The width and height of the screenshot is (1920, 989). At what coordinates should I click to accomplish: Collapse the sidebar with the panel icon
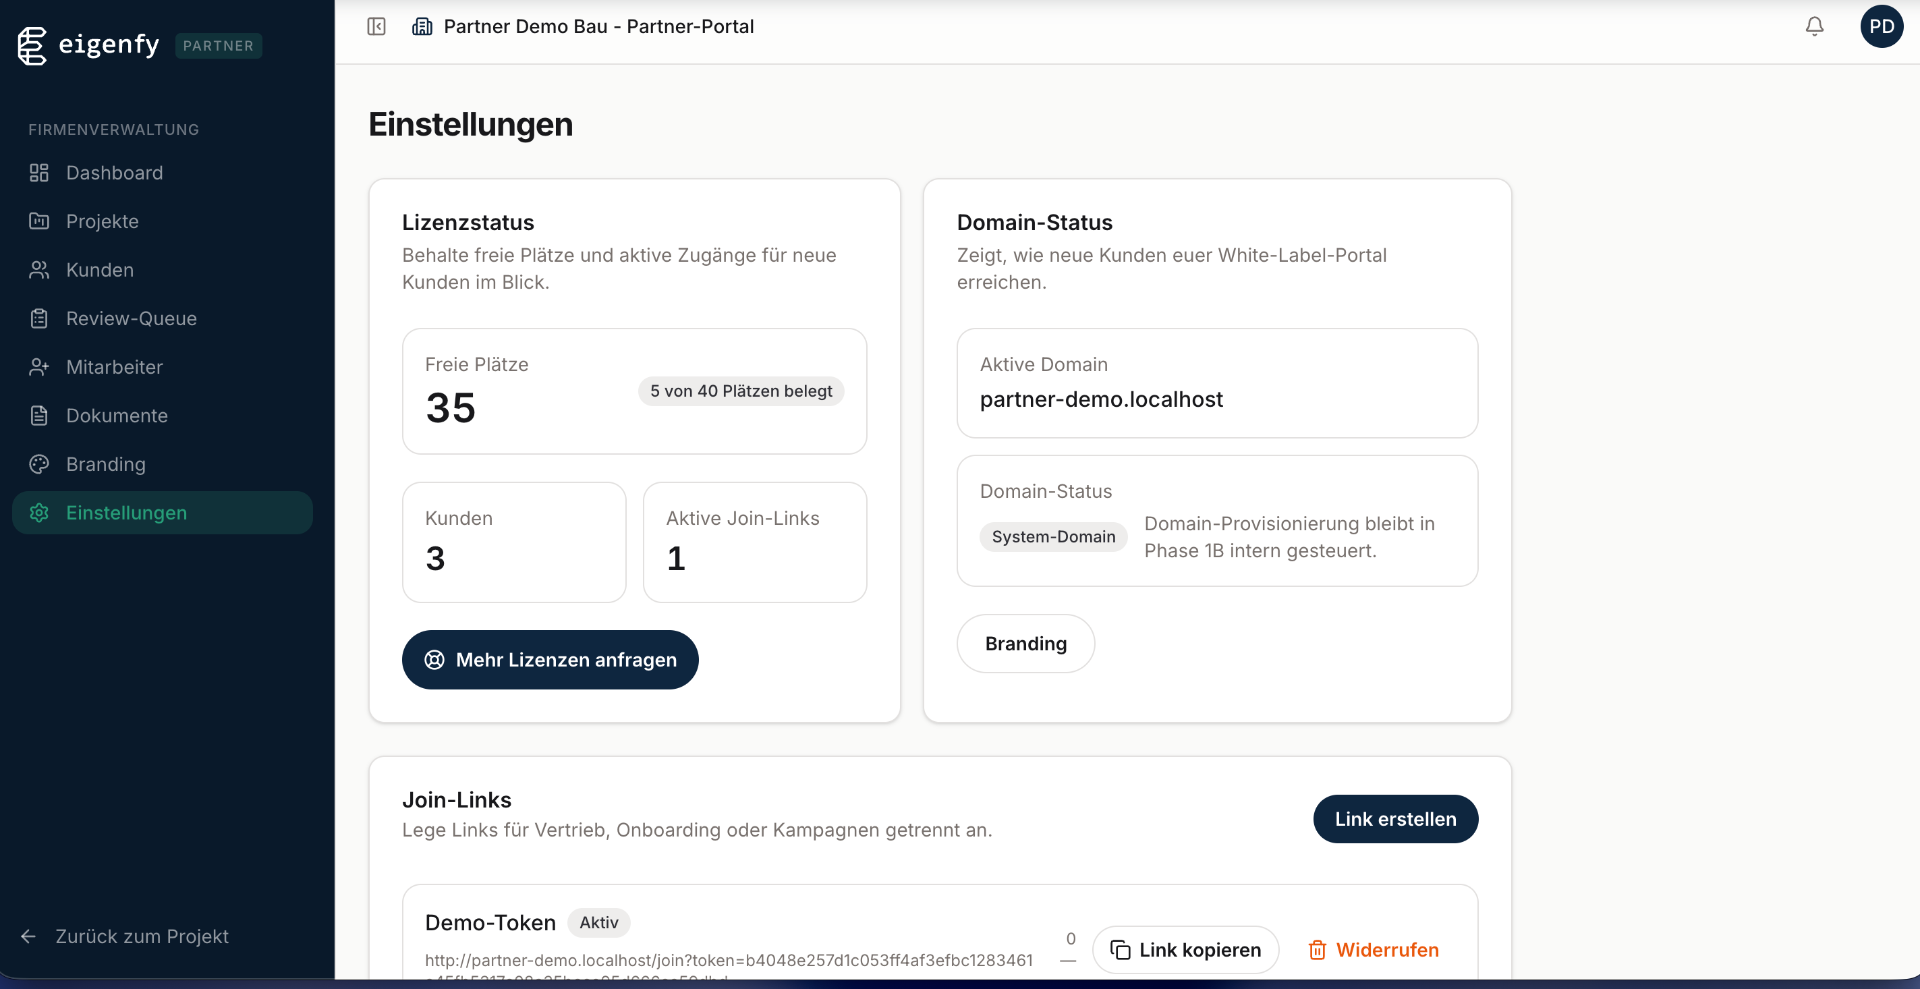click(376, 27)
